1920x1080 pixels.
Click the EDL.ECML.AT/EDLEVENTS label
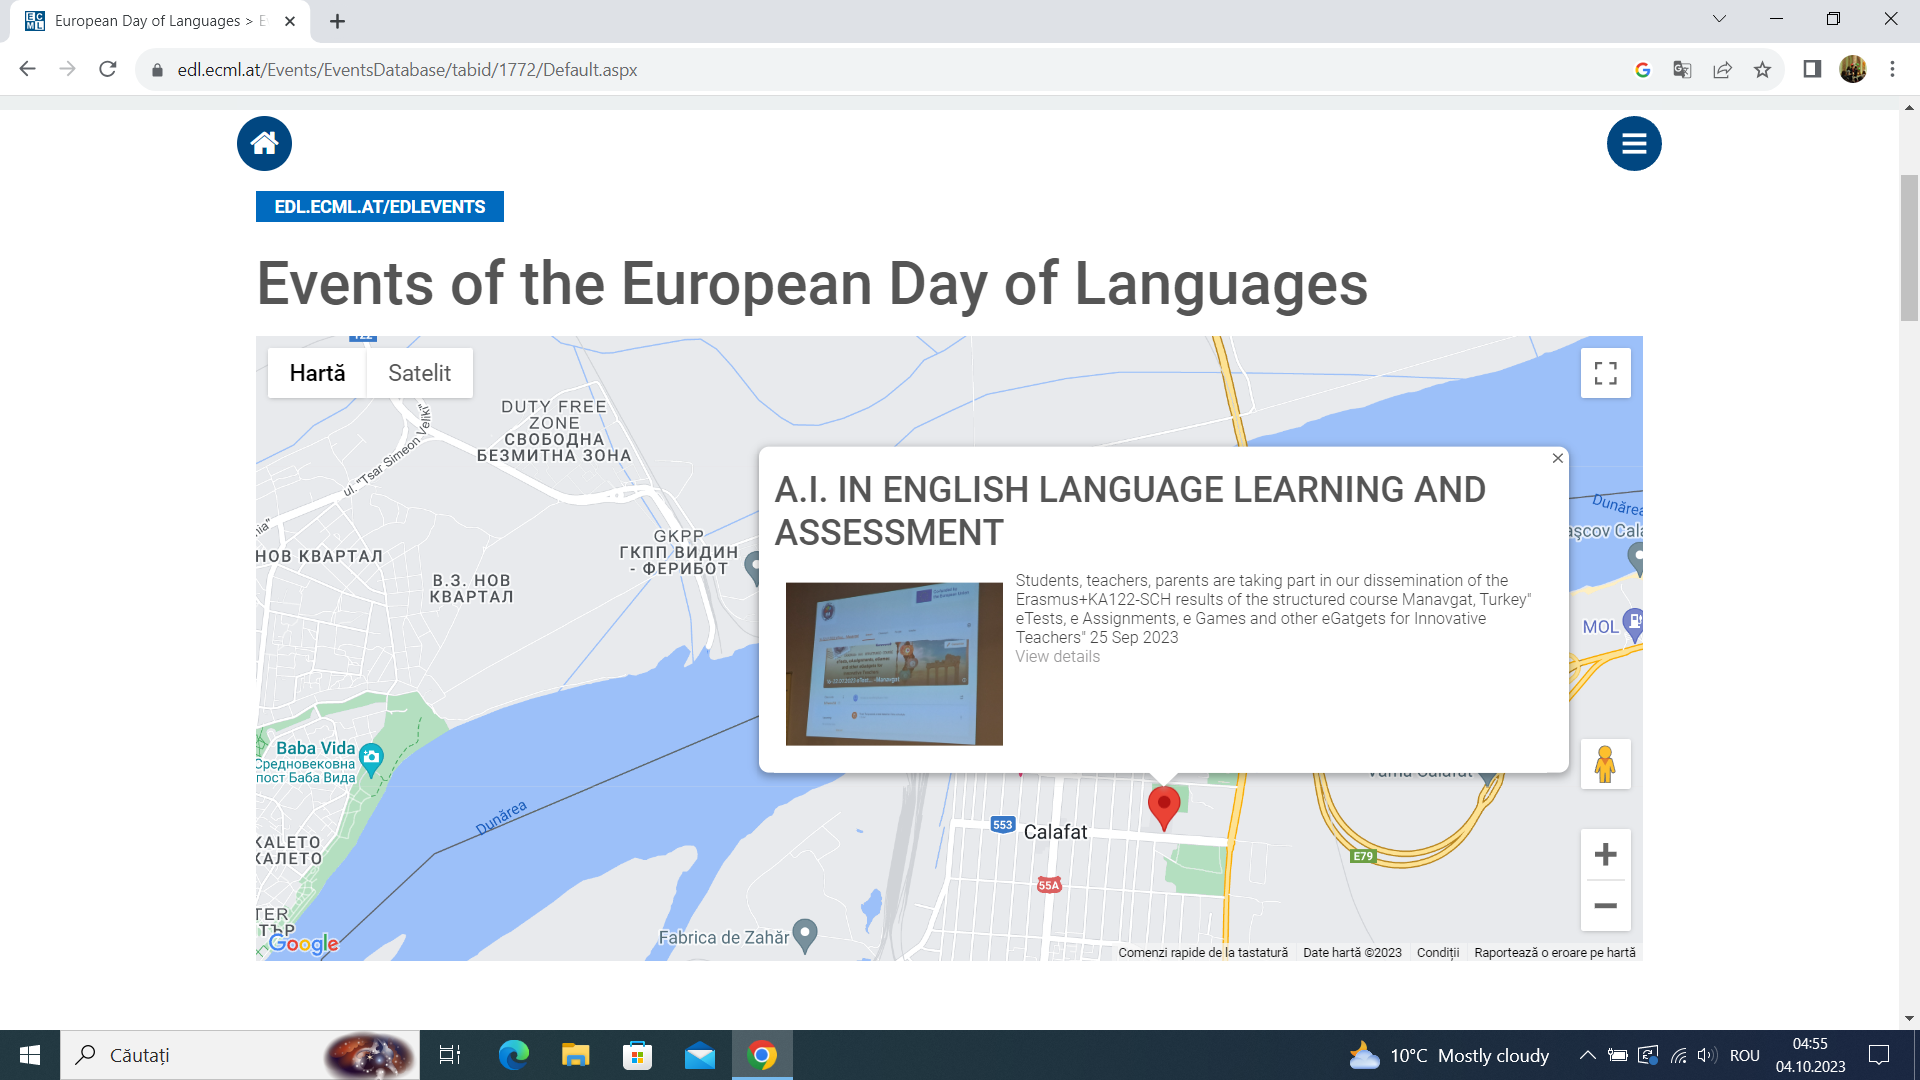click(380, 207)
